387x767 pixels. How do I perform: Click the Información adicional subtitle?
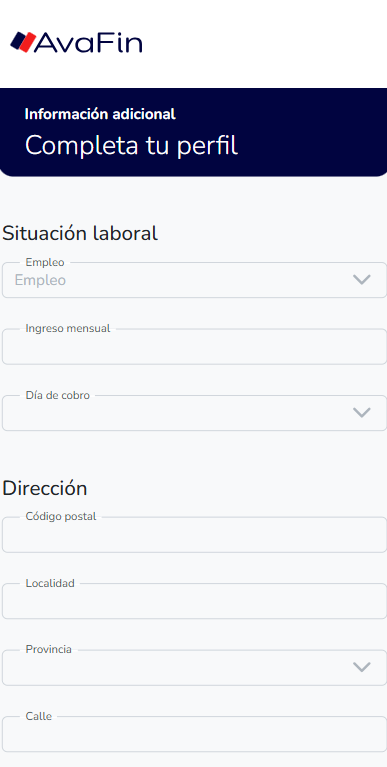(100, 114)
